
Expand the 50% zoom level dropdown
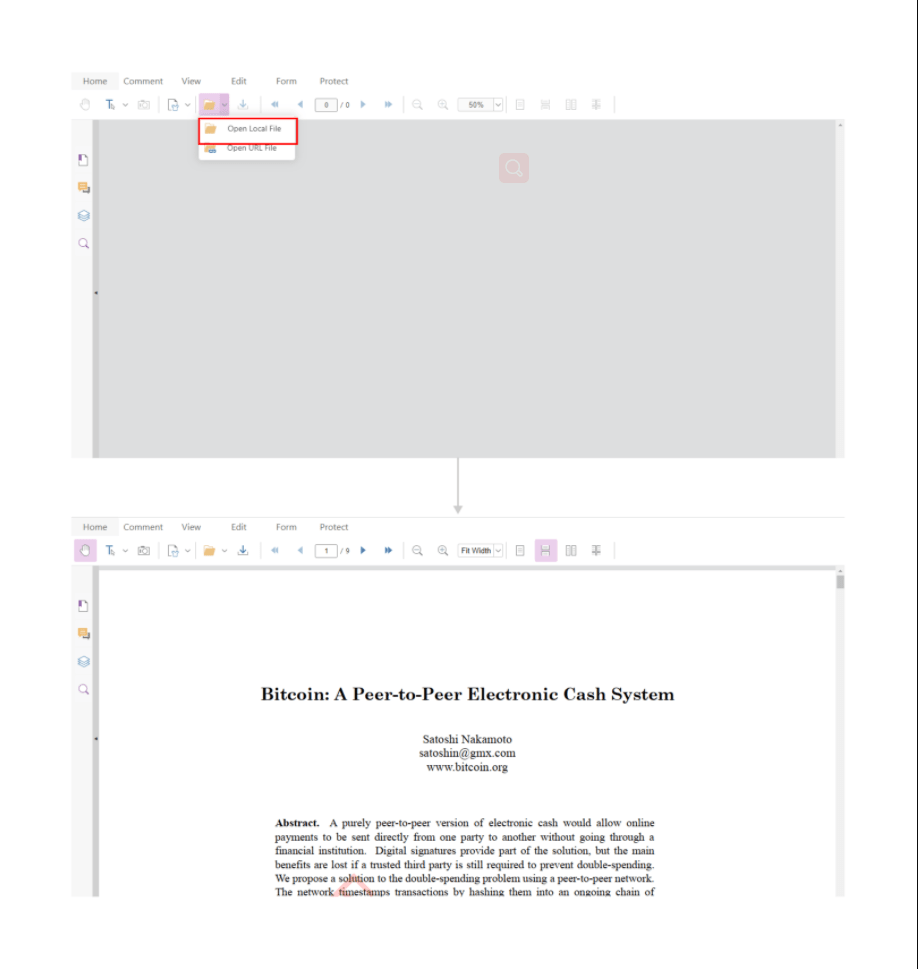click(498, 105)
